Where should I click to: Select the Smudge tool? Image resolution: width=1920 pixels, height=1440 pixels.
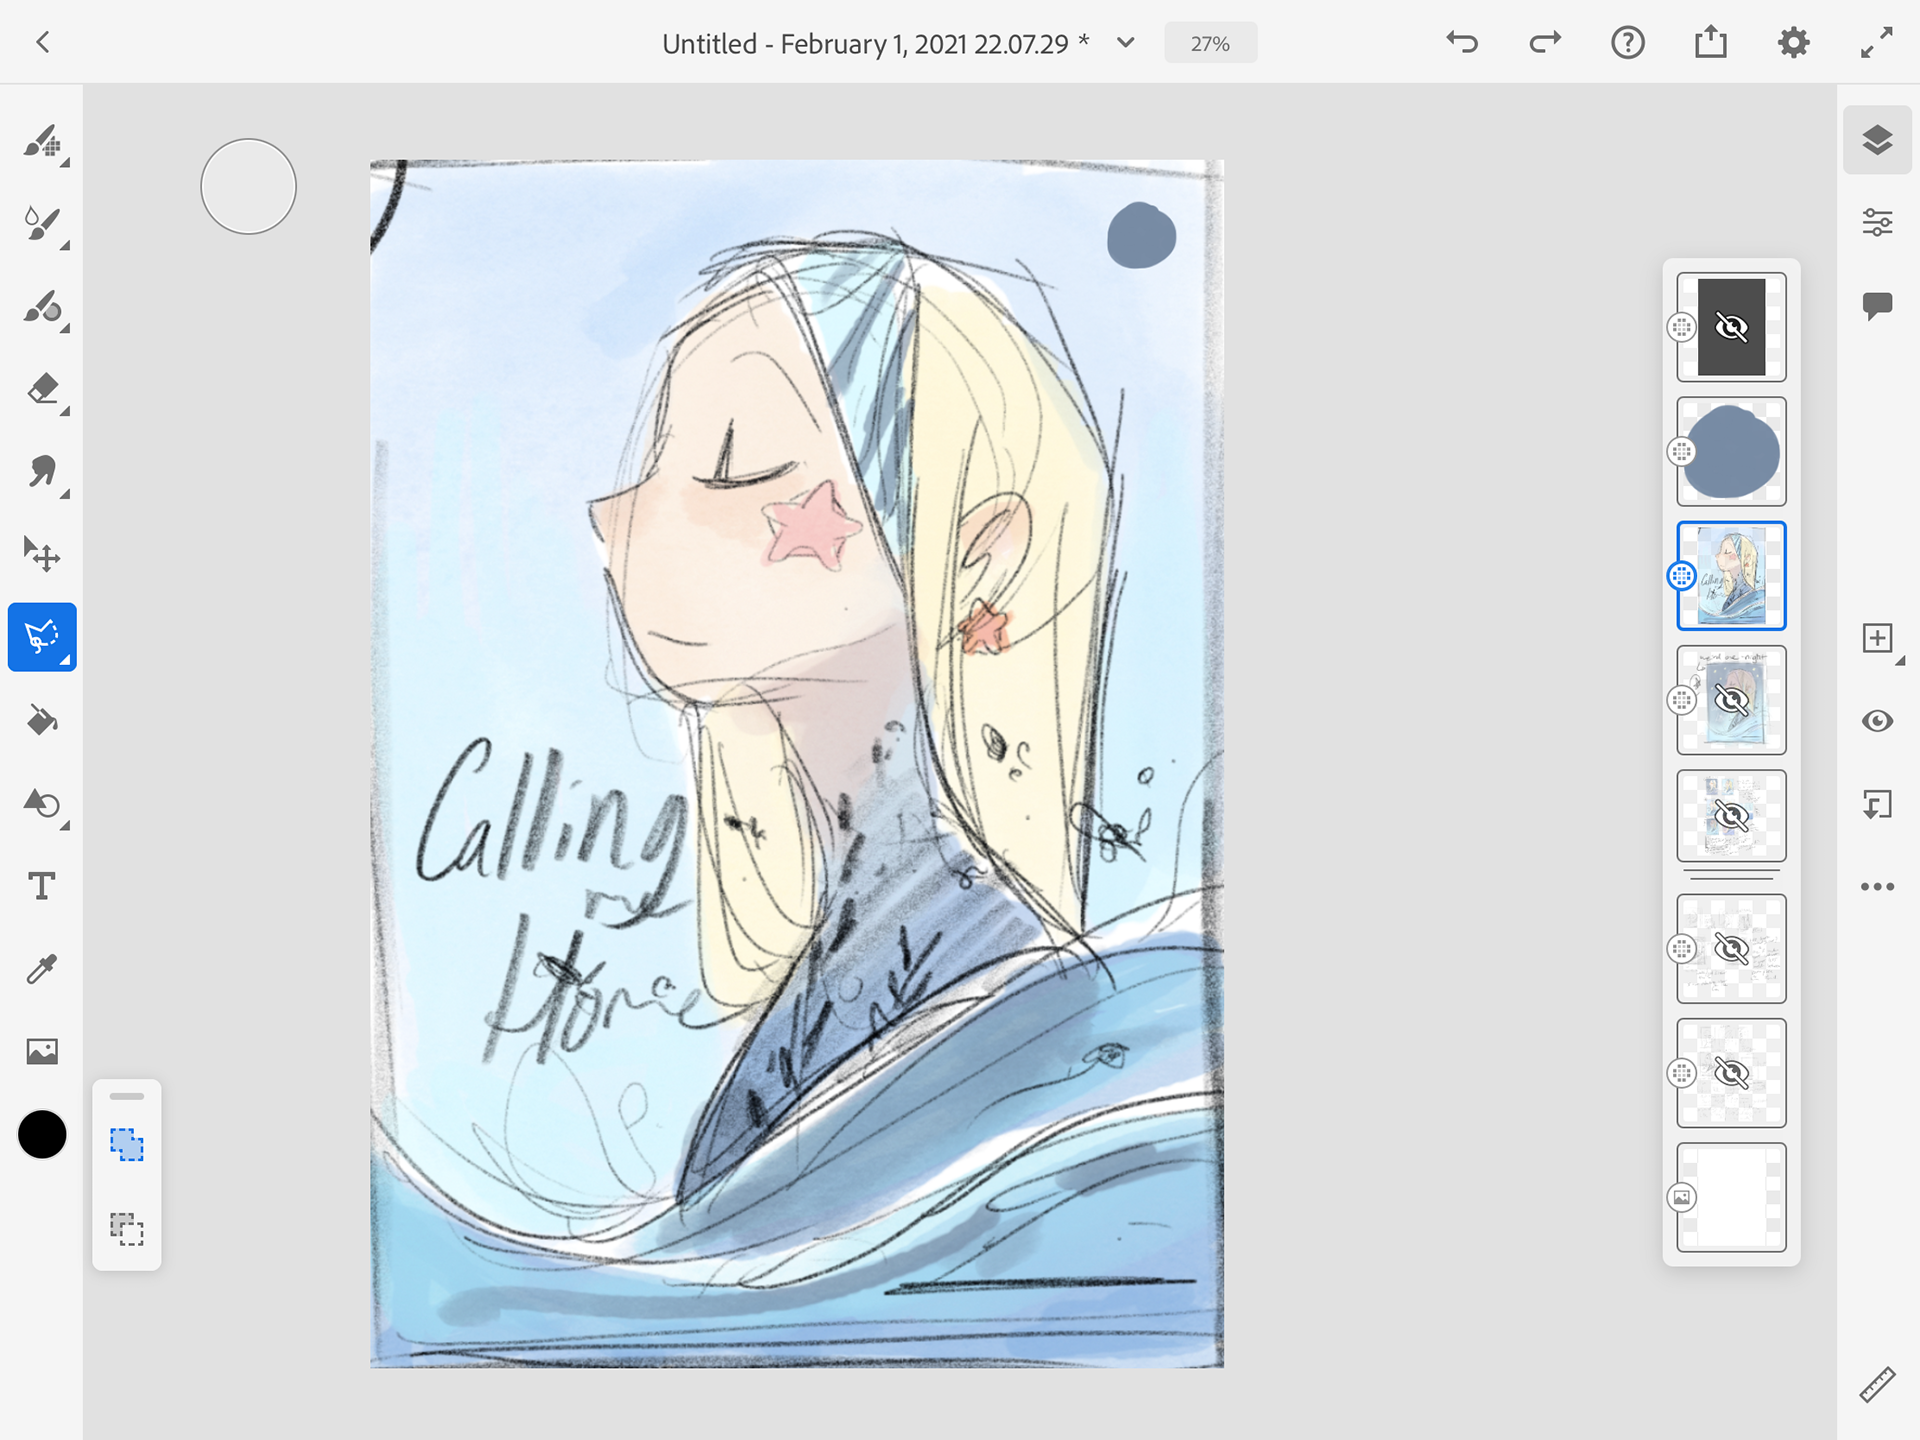tap(42, 472)
